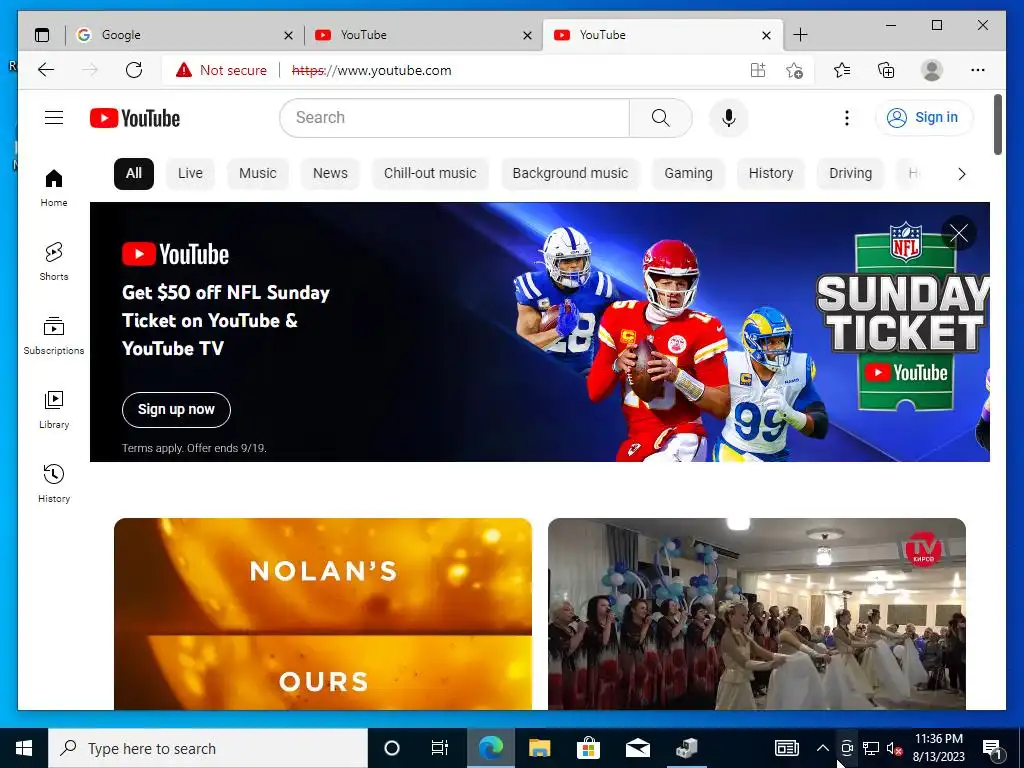Open the Collections icon
Screen dimensions: 1024x768
pos(886,70)
